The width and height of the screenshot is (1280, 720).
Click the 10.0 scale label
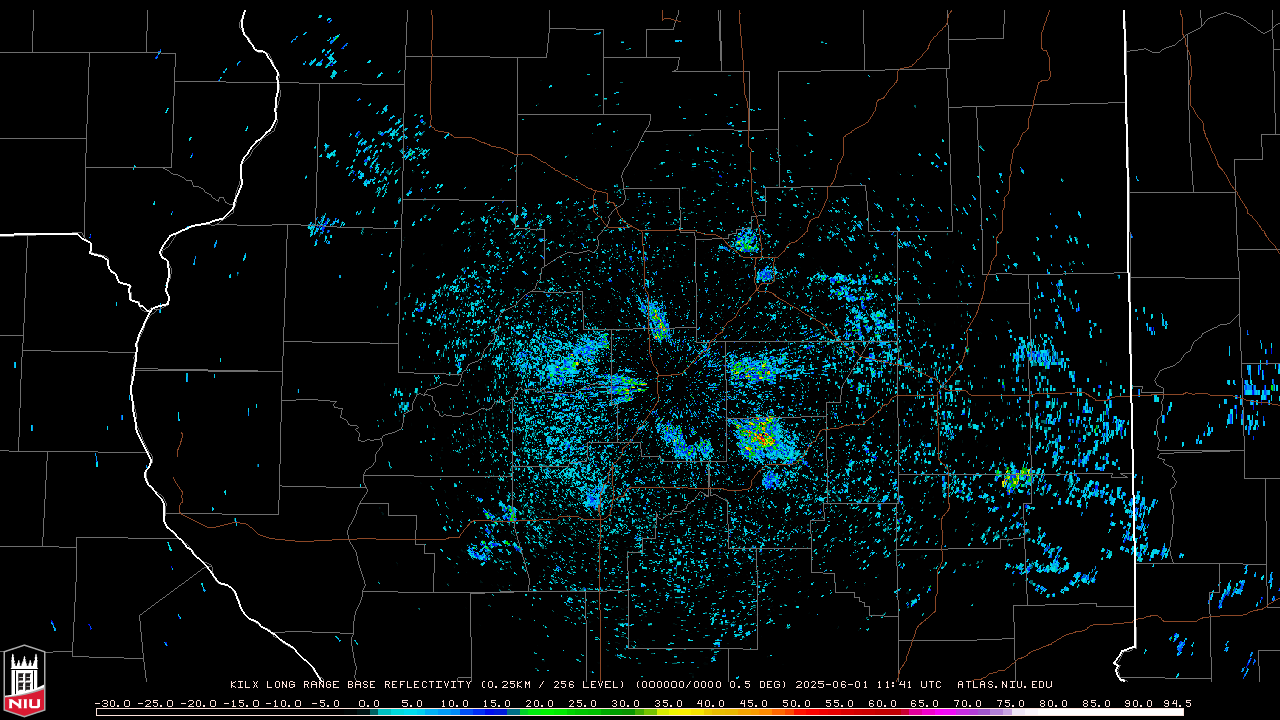(x=454, y=704)
